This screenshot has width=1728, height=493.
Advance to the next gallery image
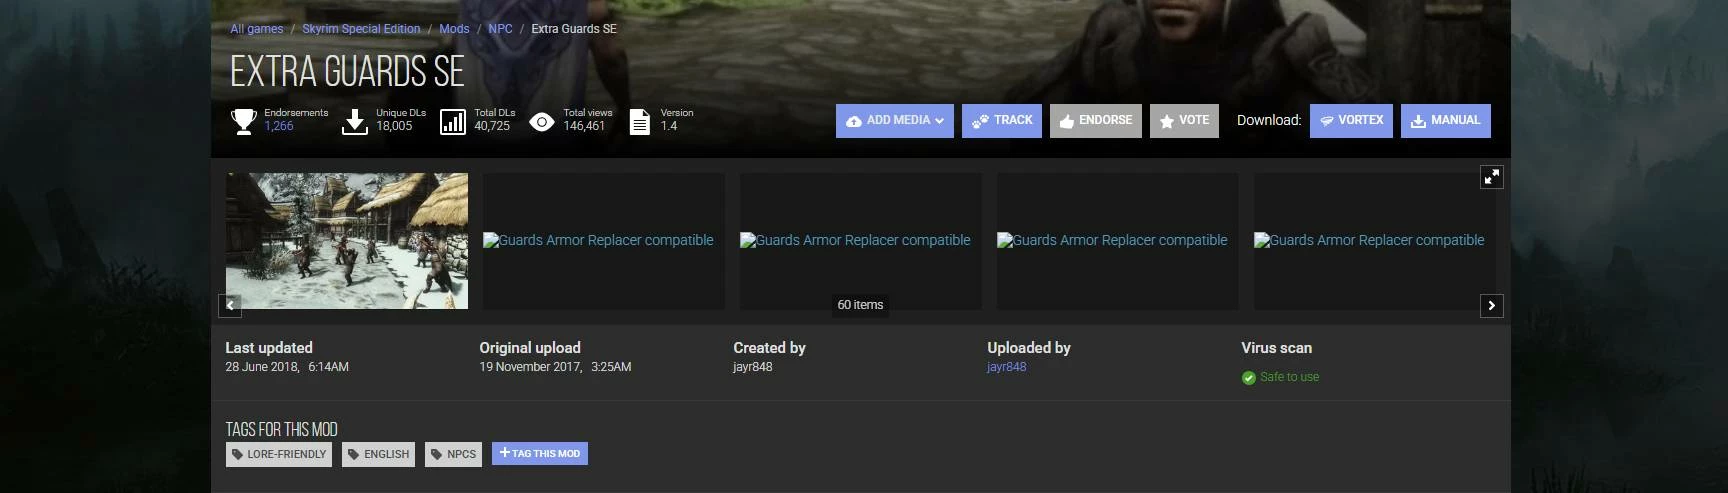[x=1492, y=306]
